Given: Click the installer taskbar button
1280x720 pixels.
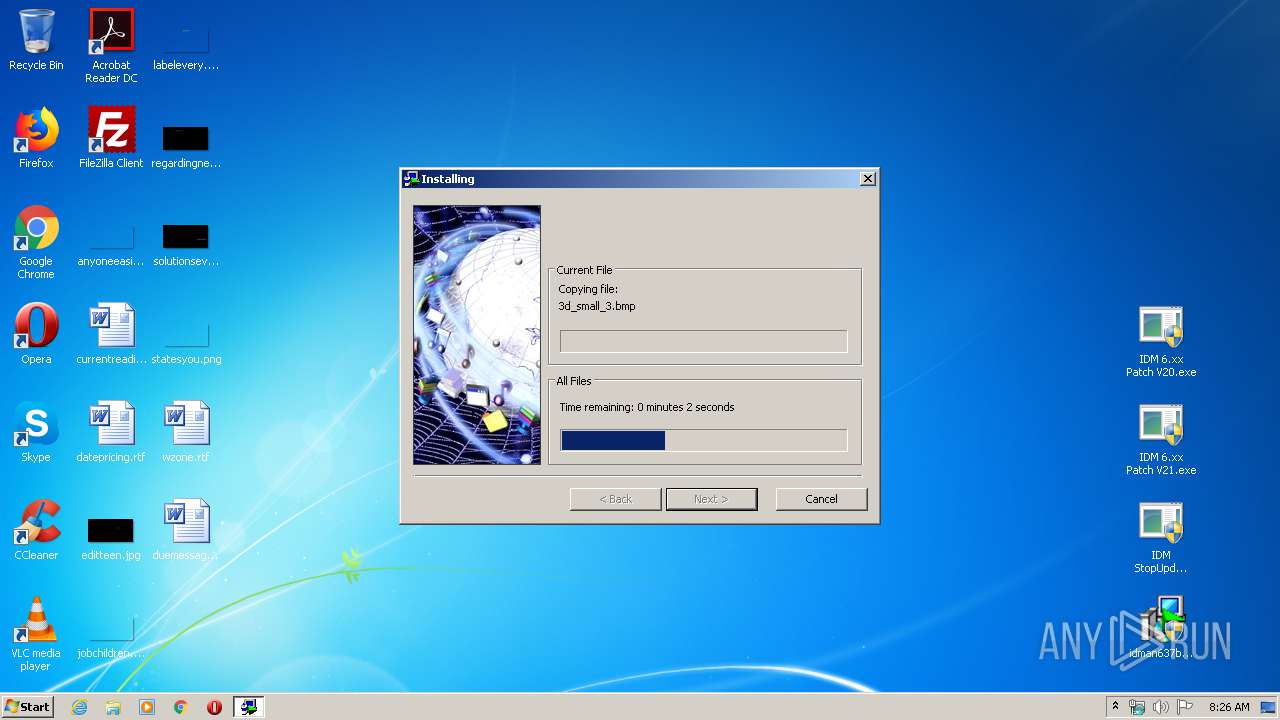Looking at the screenshot, I should (x=248, y=707).
